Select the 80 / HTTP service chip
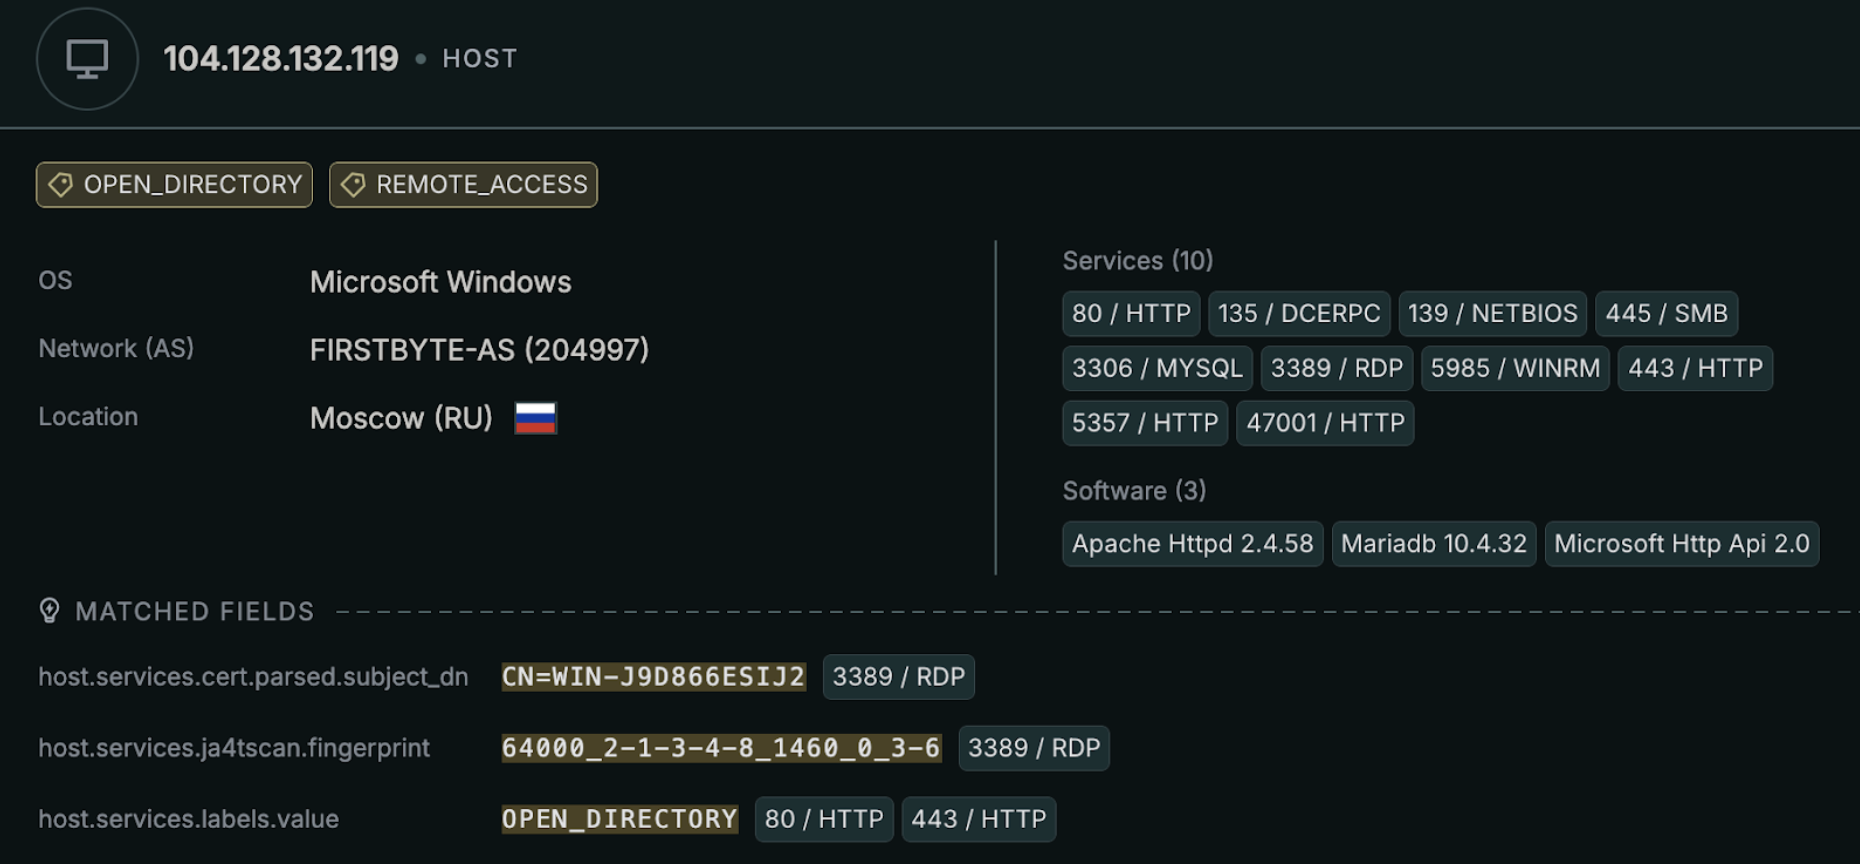This screenshot has height=864, width=1860. coord(1131,313)
